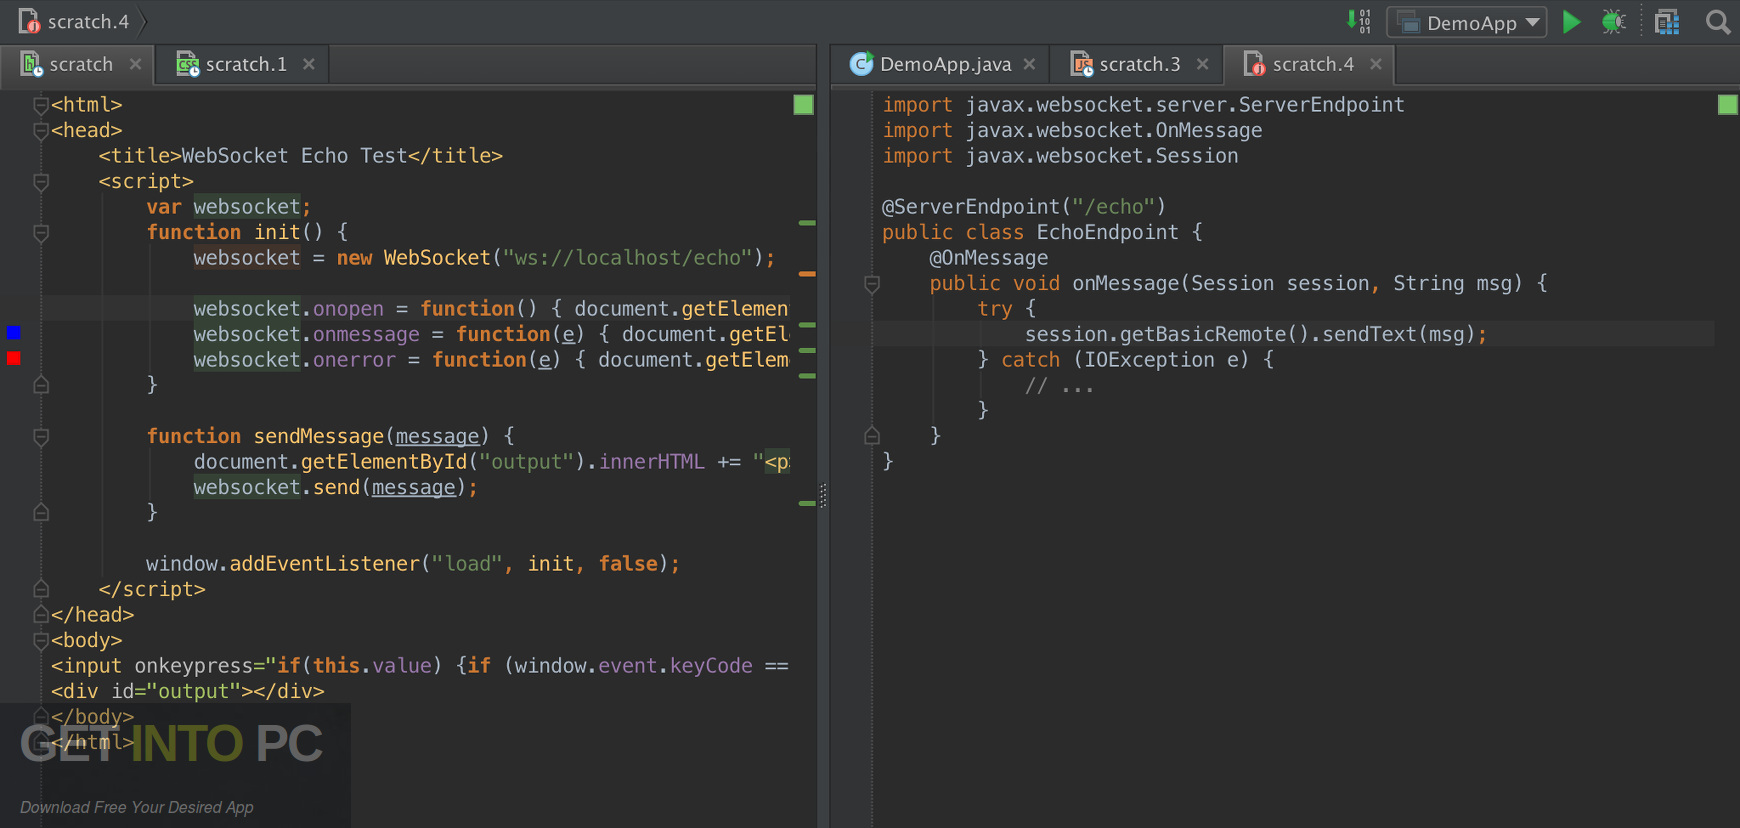
Task: Run the DemoApp configuration with green play
Action: (x=1571, y=22)
